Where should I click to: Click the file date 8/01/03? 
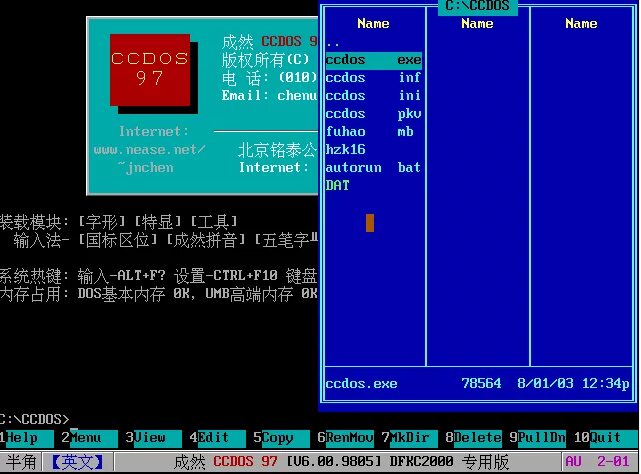545,384
